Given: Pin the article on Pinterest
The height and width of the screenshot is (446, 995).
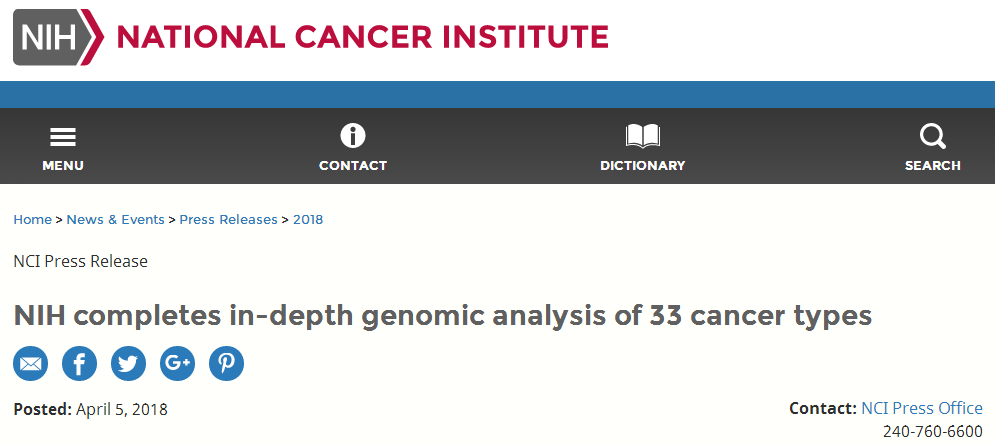Looking at the screenshot, I should point(227,364).
